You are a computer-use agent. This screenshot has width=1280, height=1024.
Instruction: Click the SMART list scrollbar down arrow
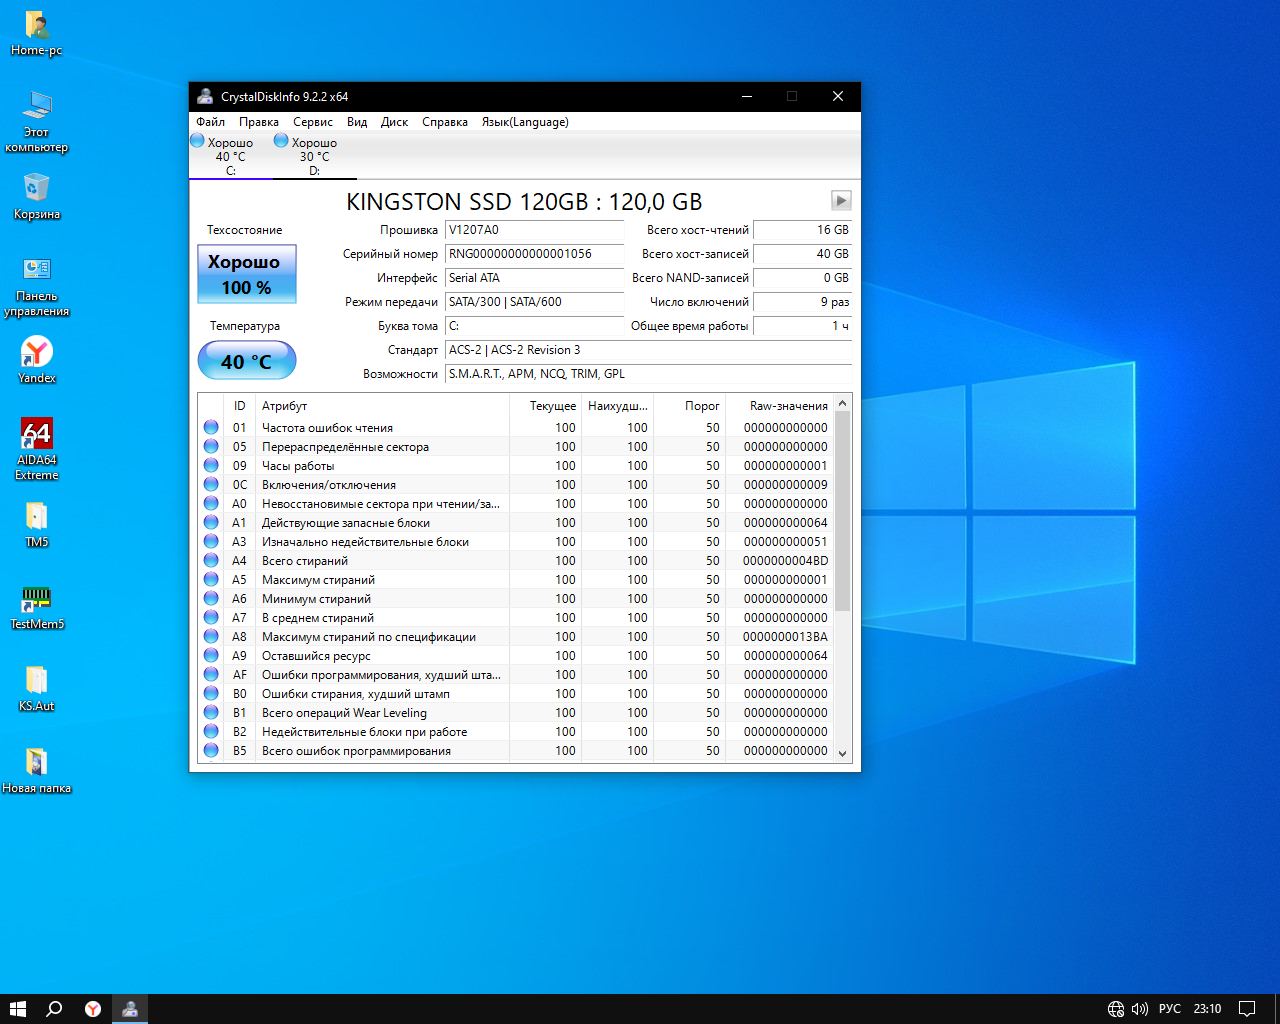click(842, 753)
